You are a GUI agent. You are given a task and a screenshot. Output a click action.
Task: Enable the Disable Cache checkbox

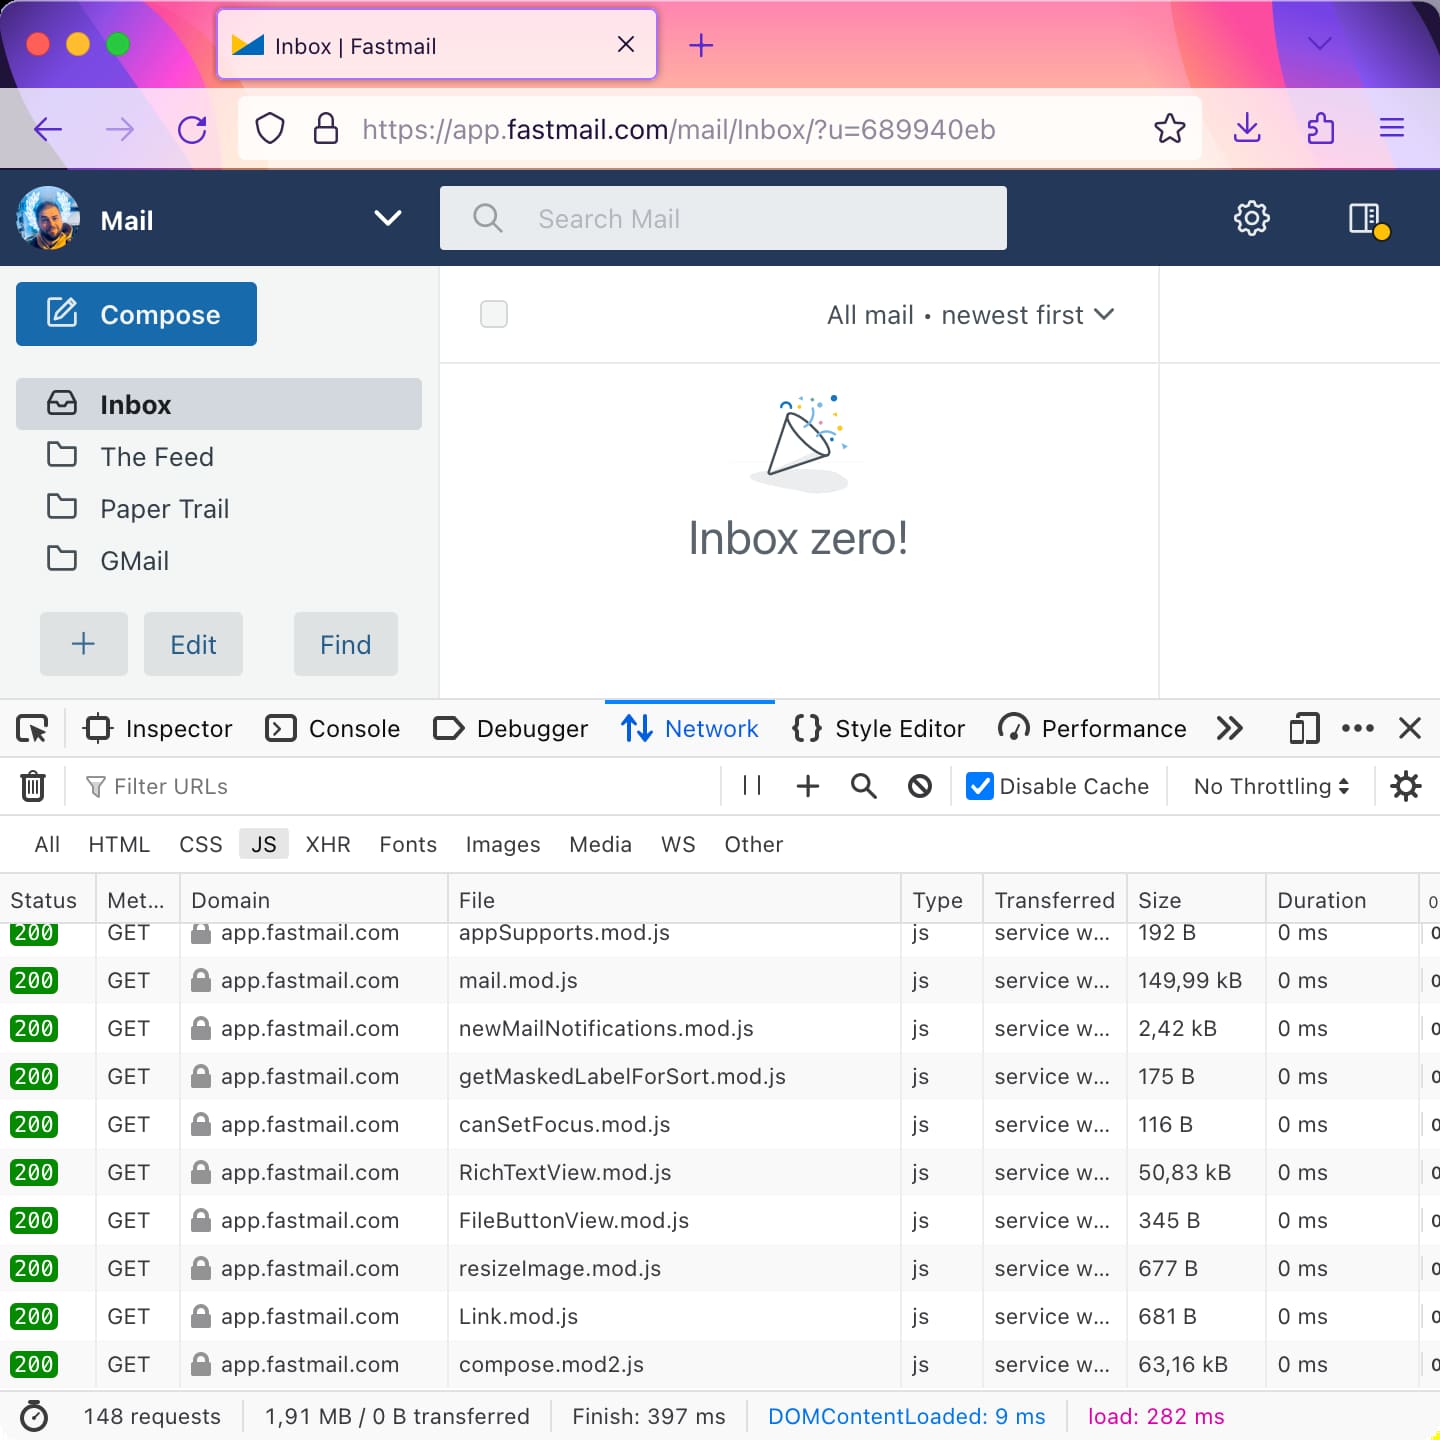[978, 786]
